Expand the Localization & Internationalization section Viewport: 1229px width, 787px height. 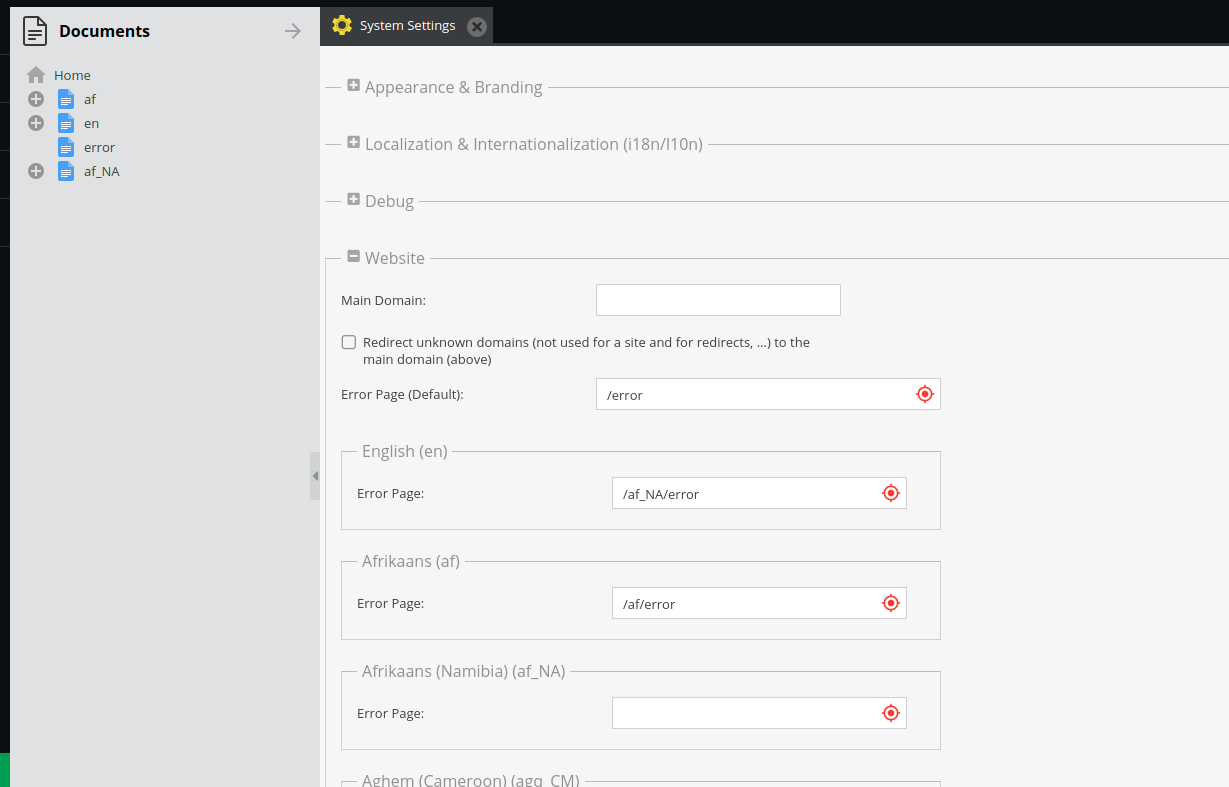click(x=353, y=143)
